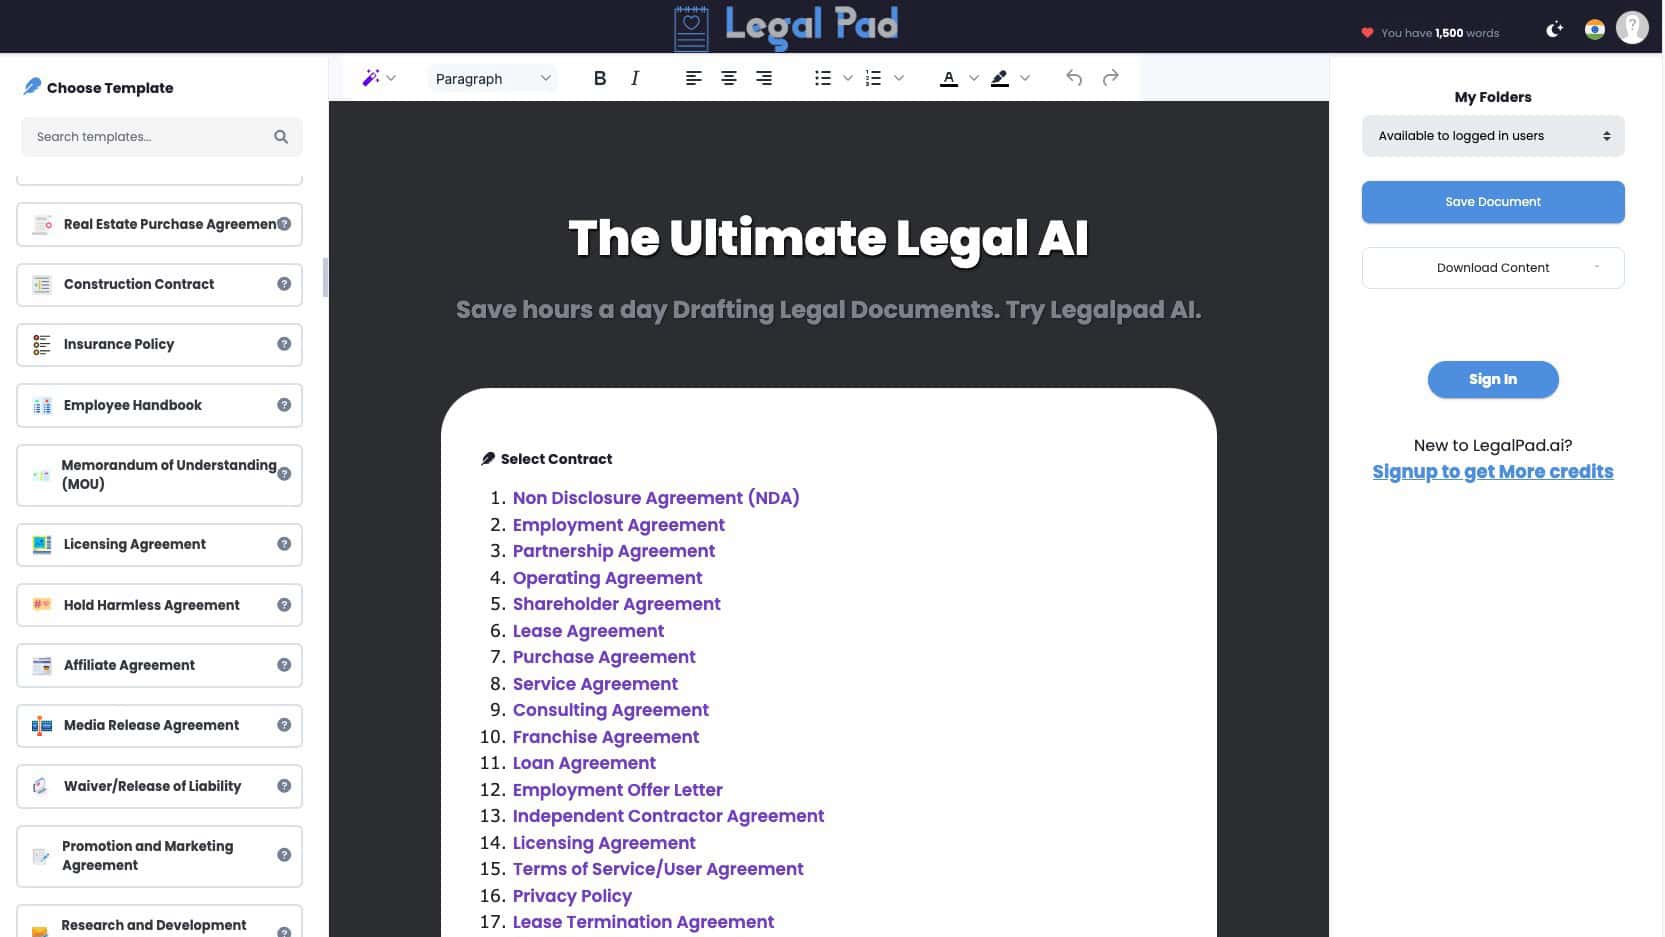Align text to the center
The height and width of the screenshot is (937, 1665).
728,77
